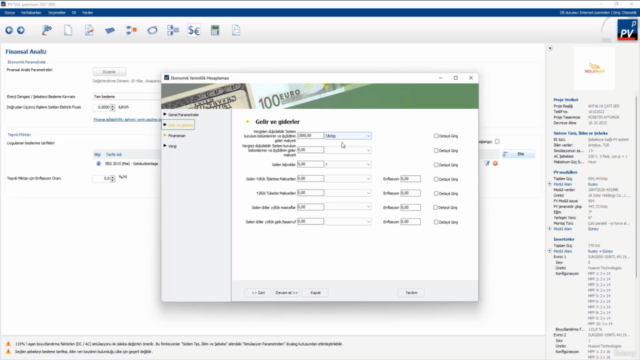The height and width of the screenshot is (360, 640).
Task: Open the PV modules (blue panel) icon
Action: (110, 31)
